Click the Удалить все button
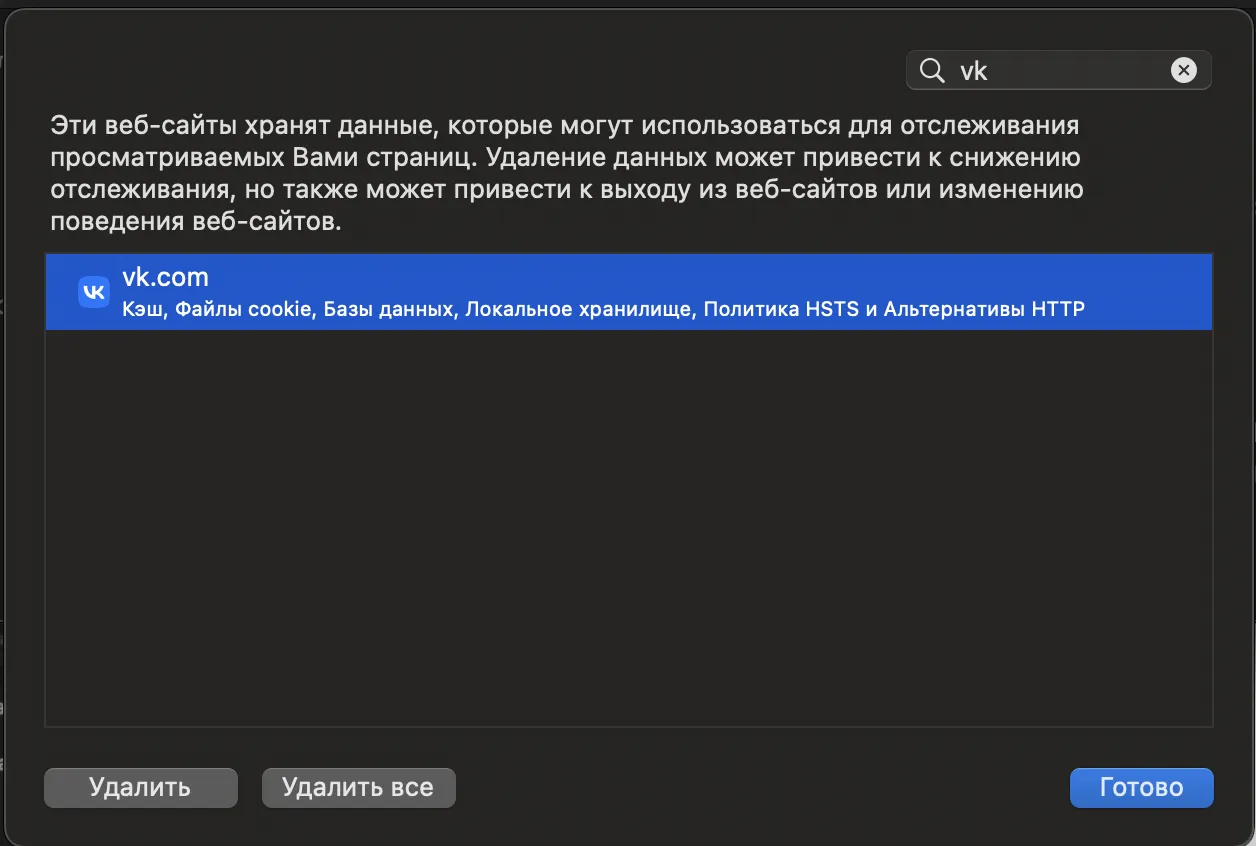 [358, 787]
